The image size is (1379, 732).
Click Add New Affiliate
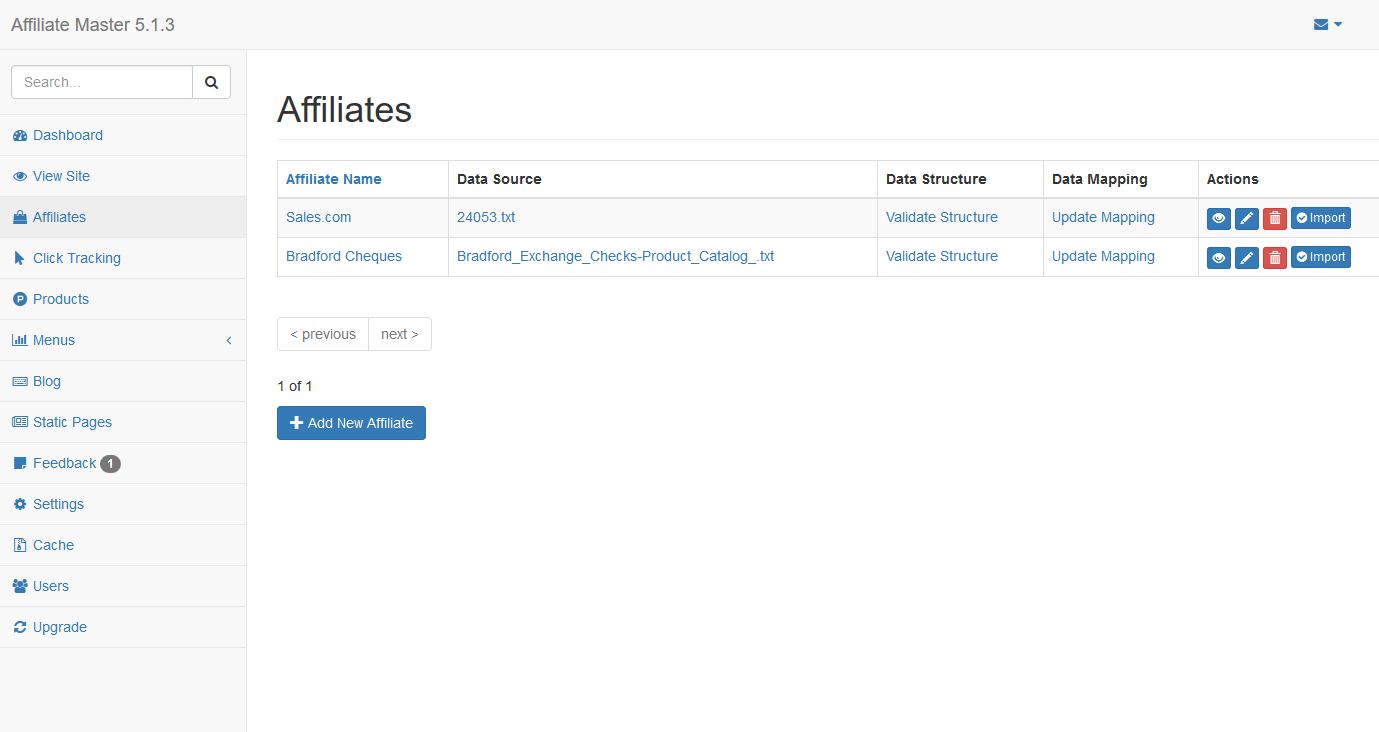351,423
